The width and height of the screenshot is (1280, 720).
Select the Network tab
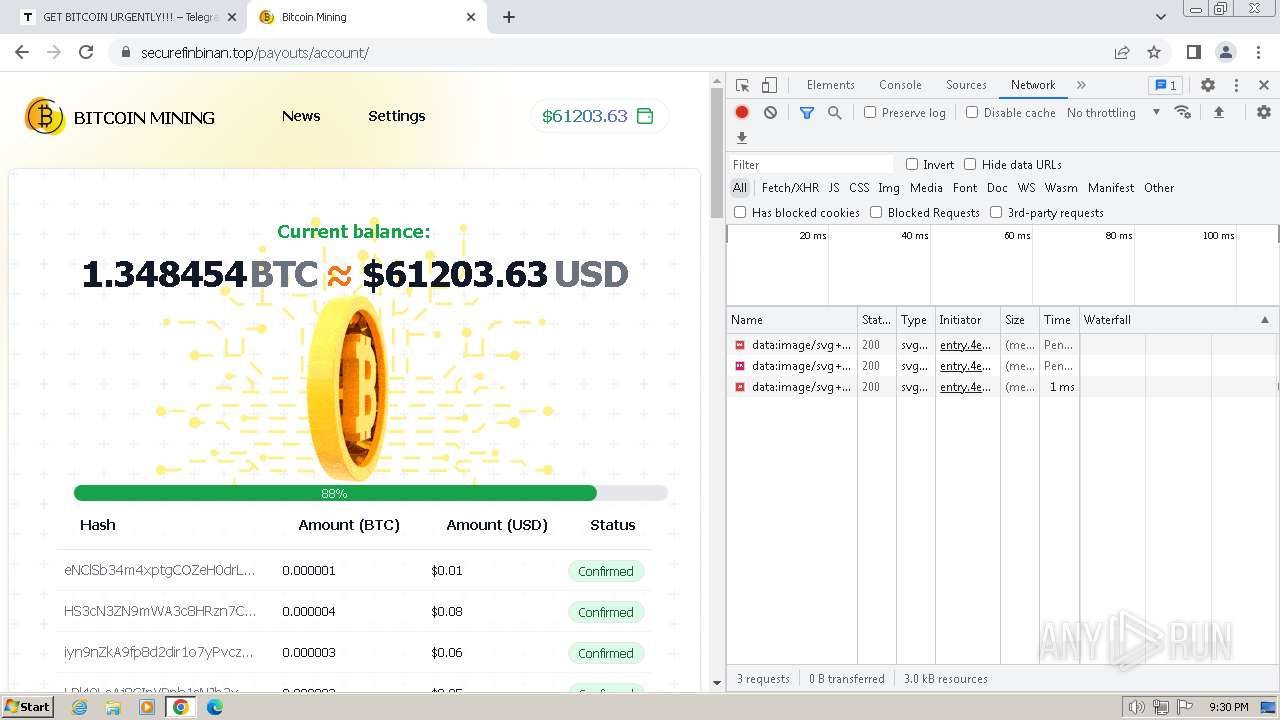coord(1033,85)
